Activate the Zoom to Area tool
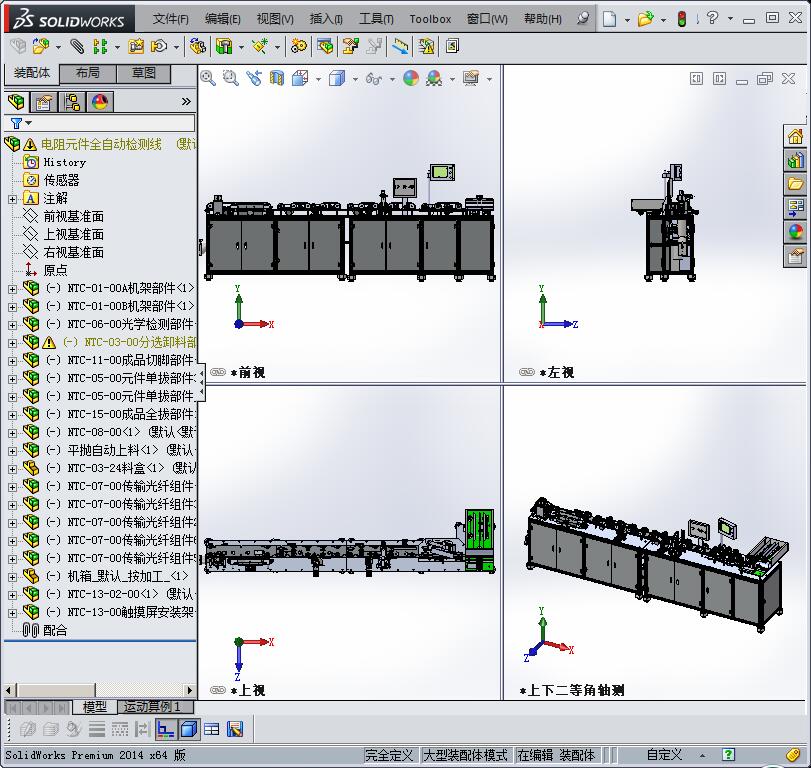The height and width of the screenshot is (768, 811). [231, 79]
